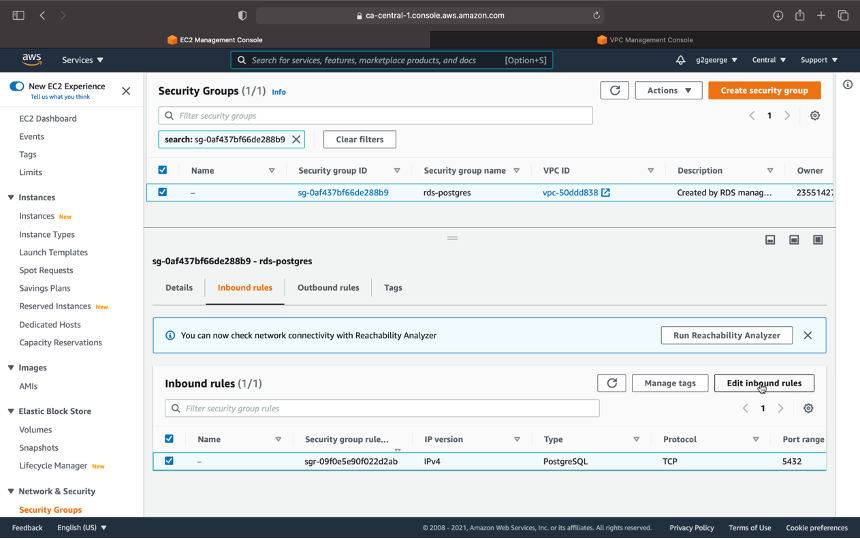860x539 pixels.
Task: Toggle the New EC2 Experience switch
Action: pyautogui.click(x=17, y=86)
